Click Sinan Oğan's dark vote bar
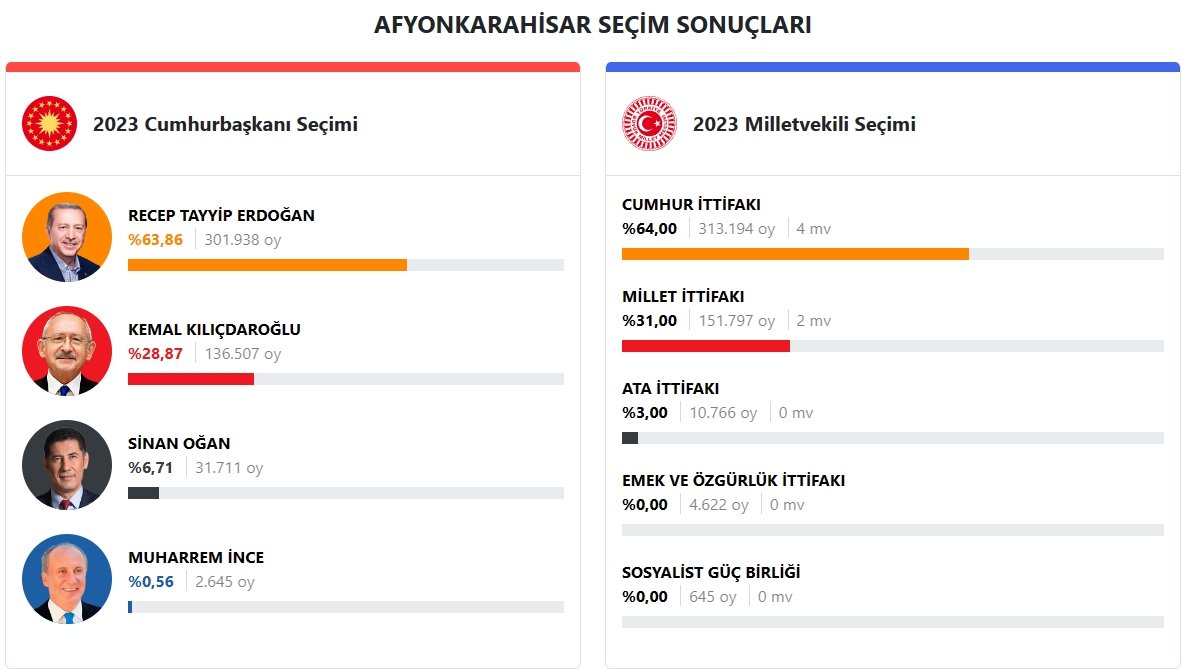Image resolution: width=1182 pixels, height=669 pixels. [143, 493]
